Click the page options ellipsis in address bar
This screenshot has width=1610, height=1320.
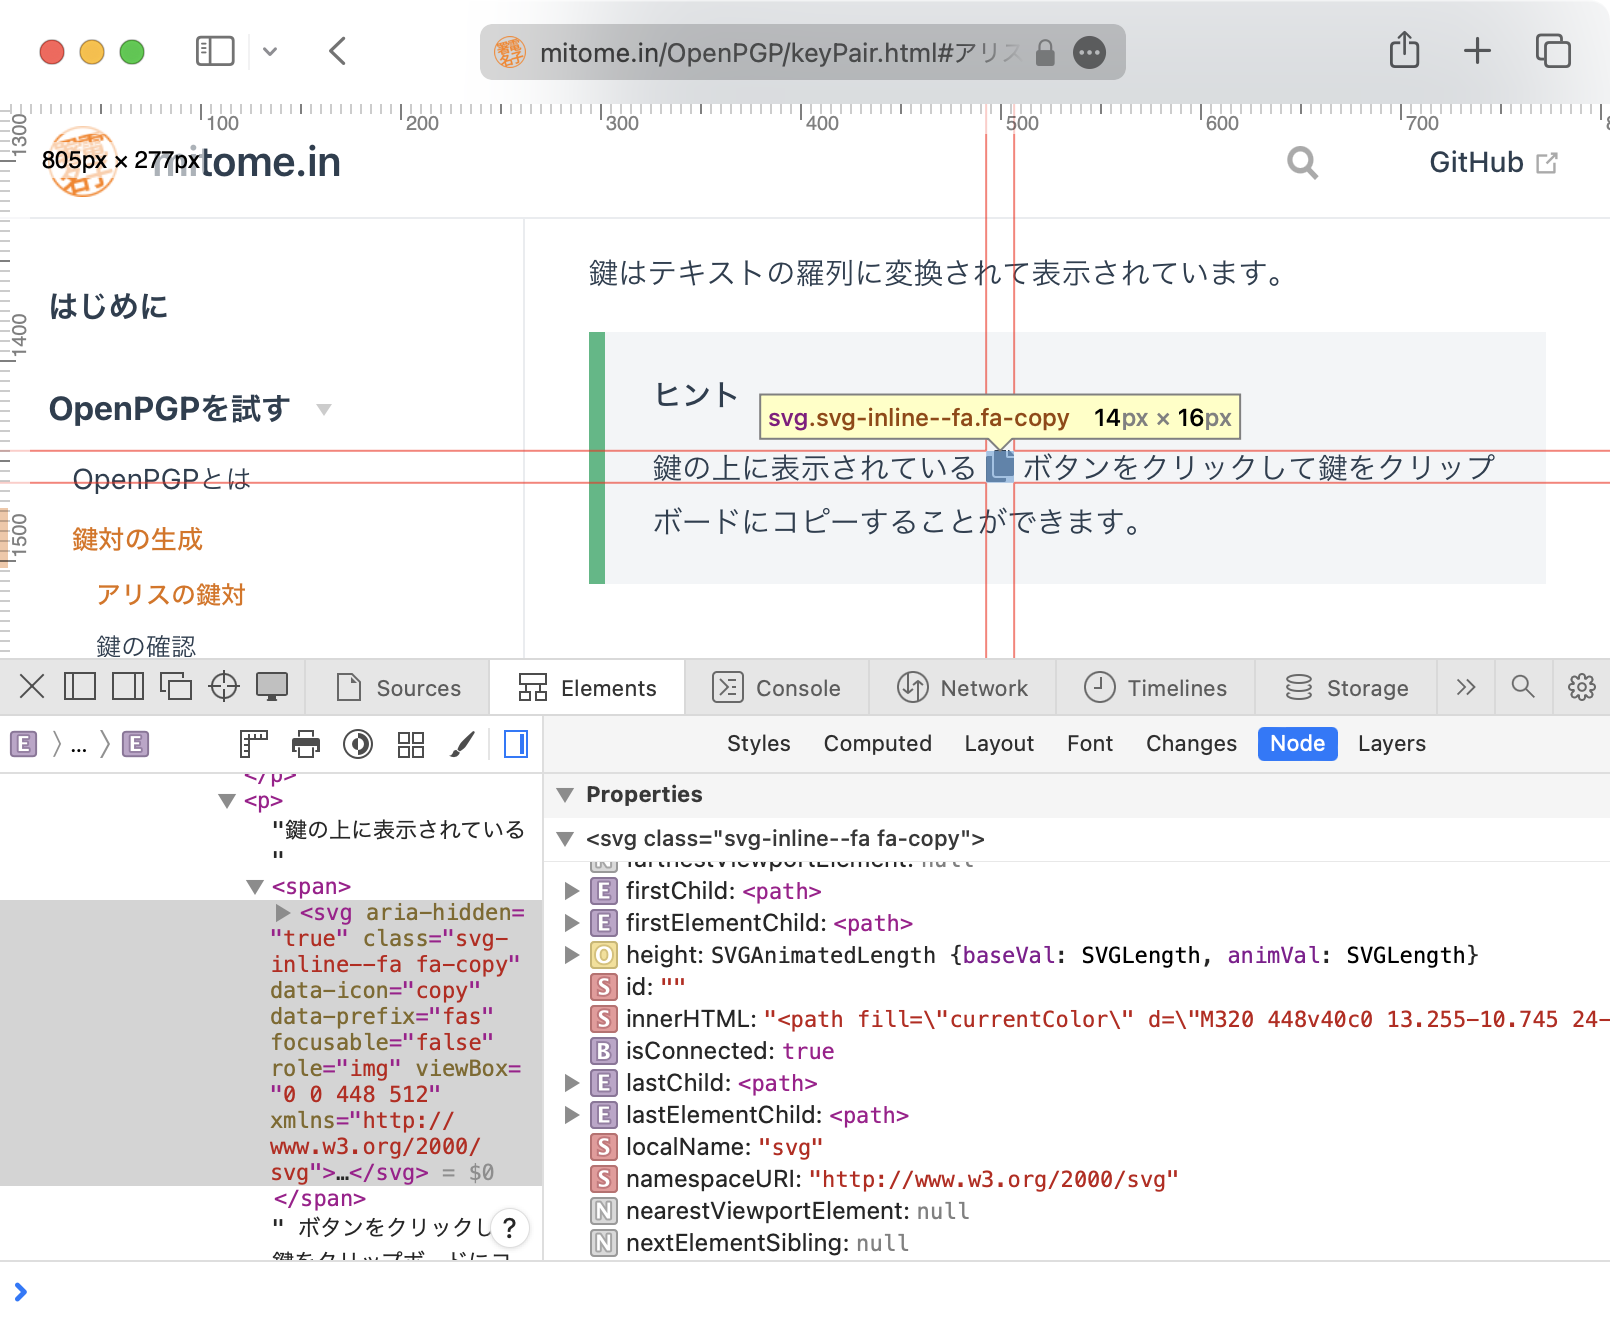pyautogui.click(x=1089, y=52)
